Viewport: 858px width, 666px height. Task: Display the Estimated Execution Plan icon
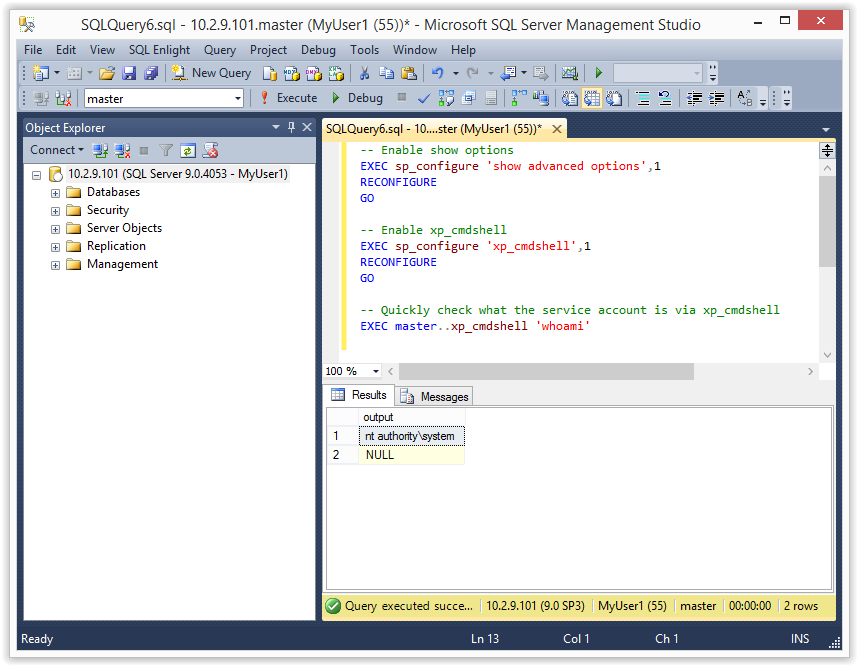tap(446, 99)
